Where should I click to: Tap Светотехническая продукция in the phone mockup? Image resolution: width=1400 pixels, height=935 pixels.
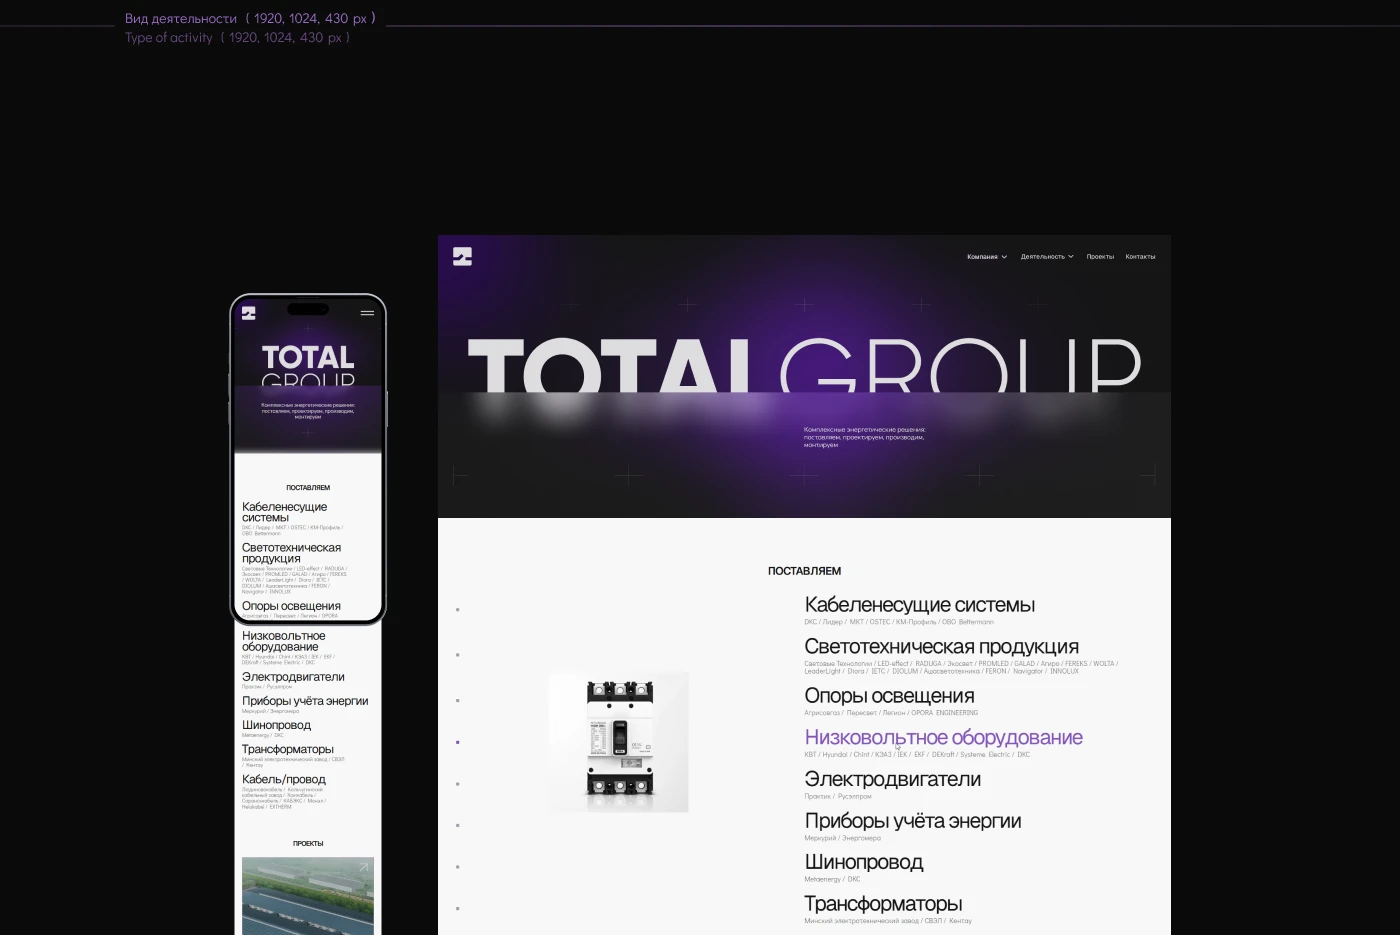click(291, 553)
